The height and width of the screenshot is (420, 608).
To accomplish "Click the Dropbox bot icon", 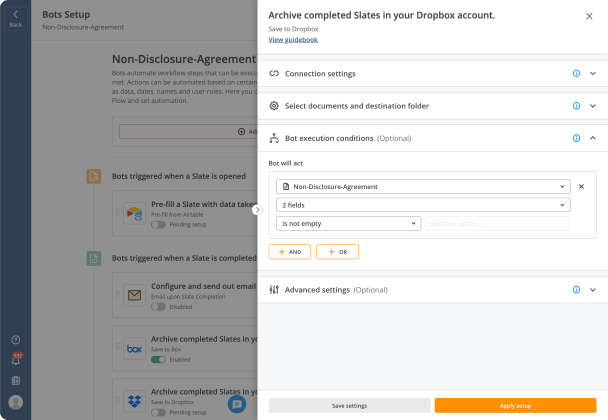I will (x=135, y=401).
